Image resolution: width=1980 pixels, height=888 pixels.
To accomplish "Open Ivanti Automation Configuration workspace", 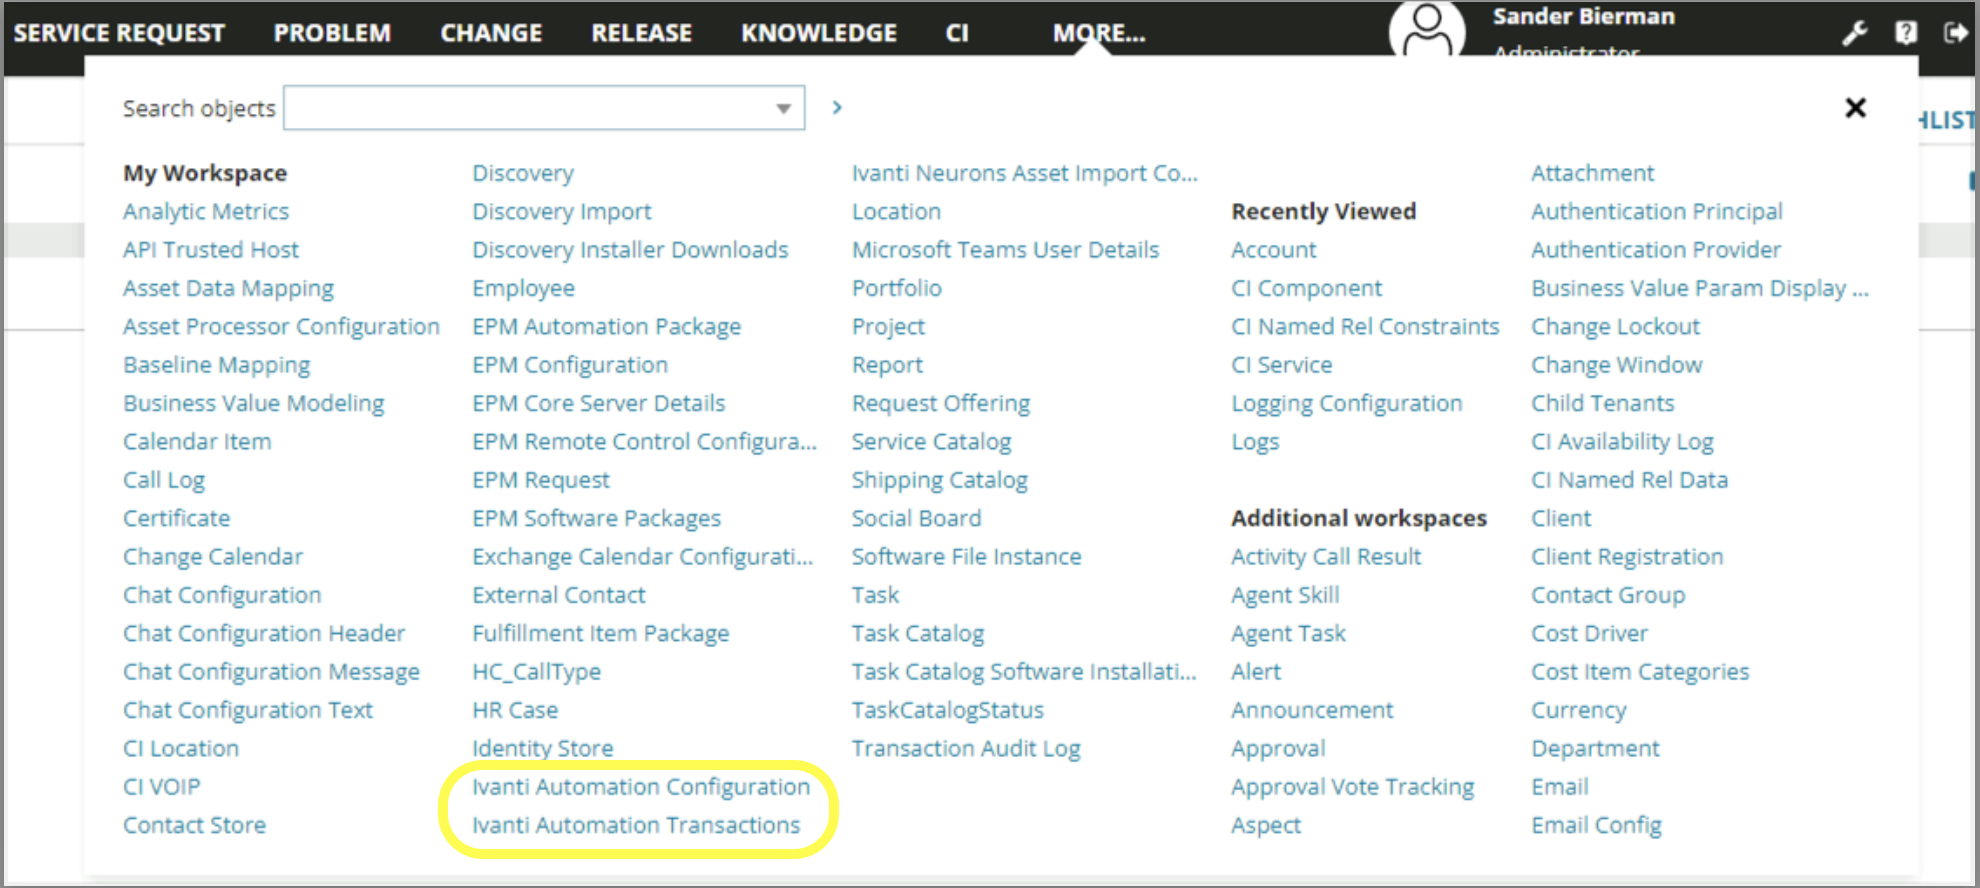I will click(x=641, y=787).
